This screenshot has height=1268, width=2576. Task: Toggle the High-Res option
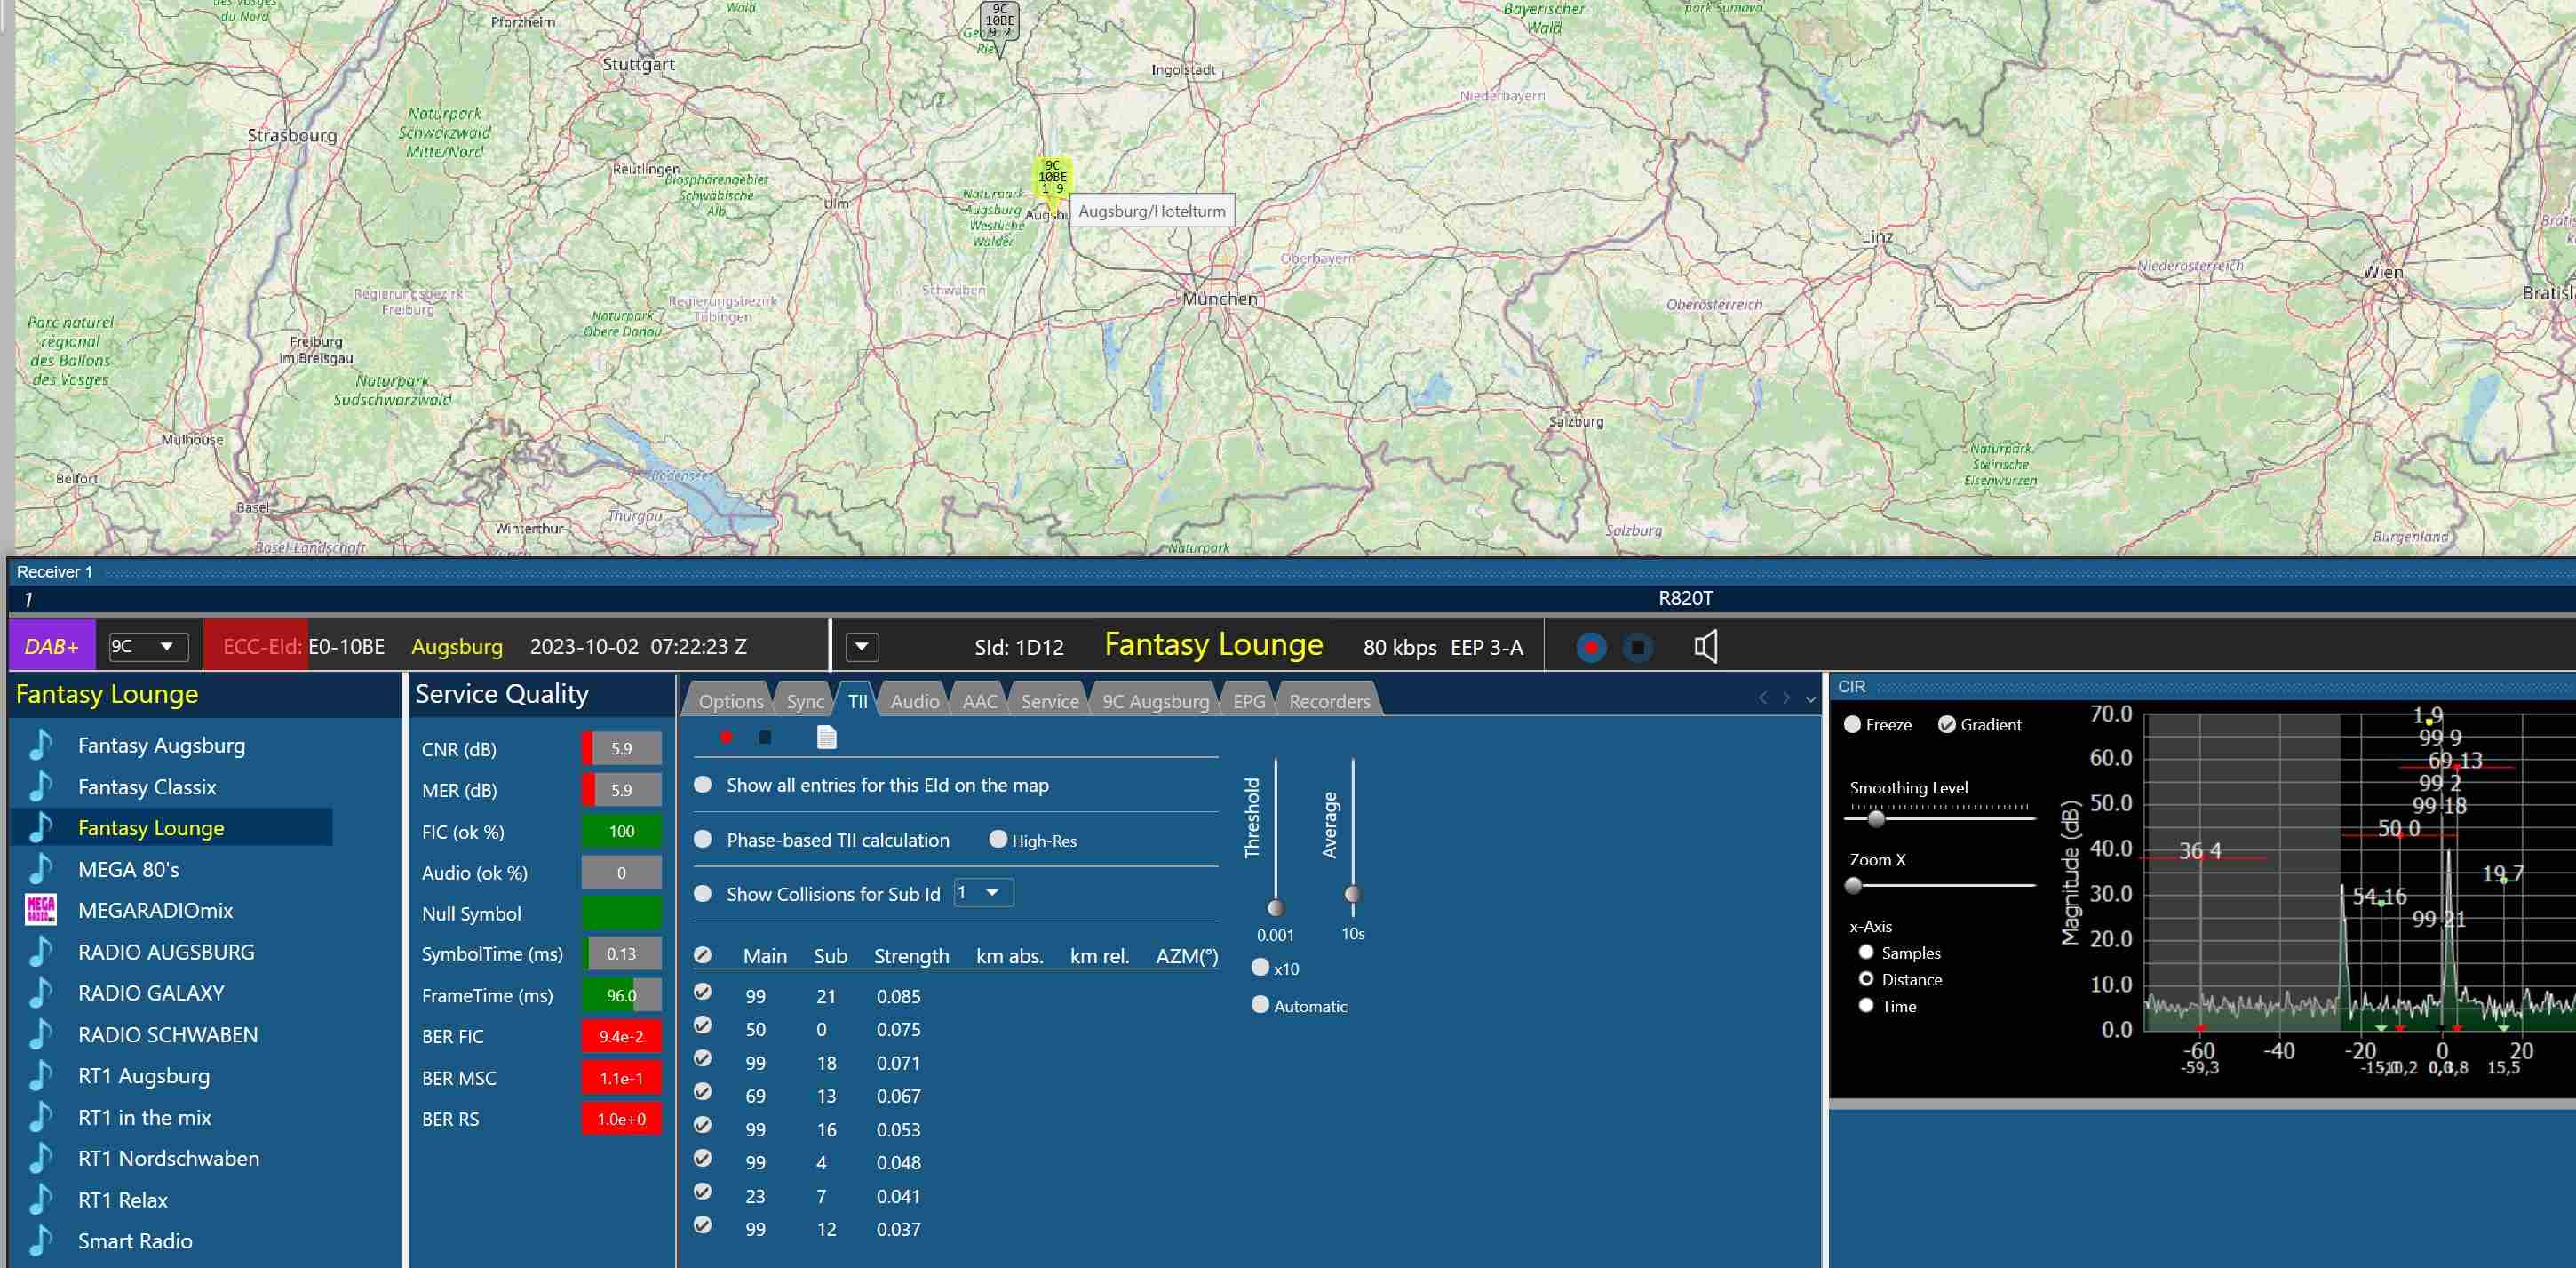point(998,840)
